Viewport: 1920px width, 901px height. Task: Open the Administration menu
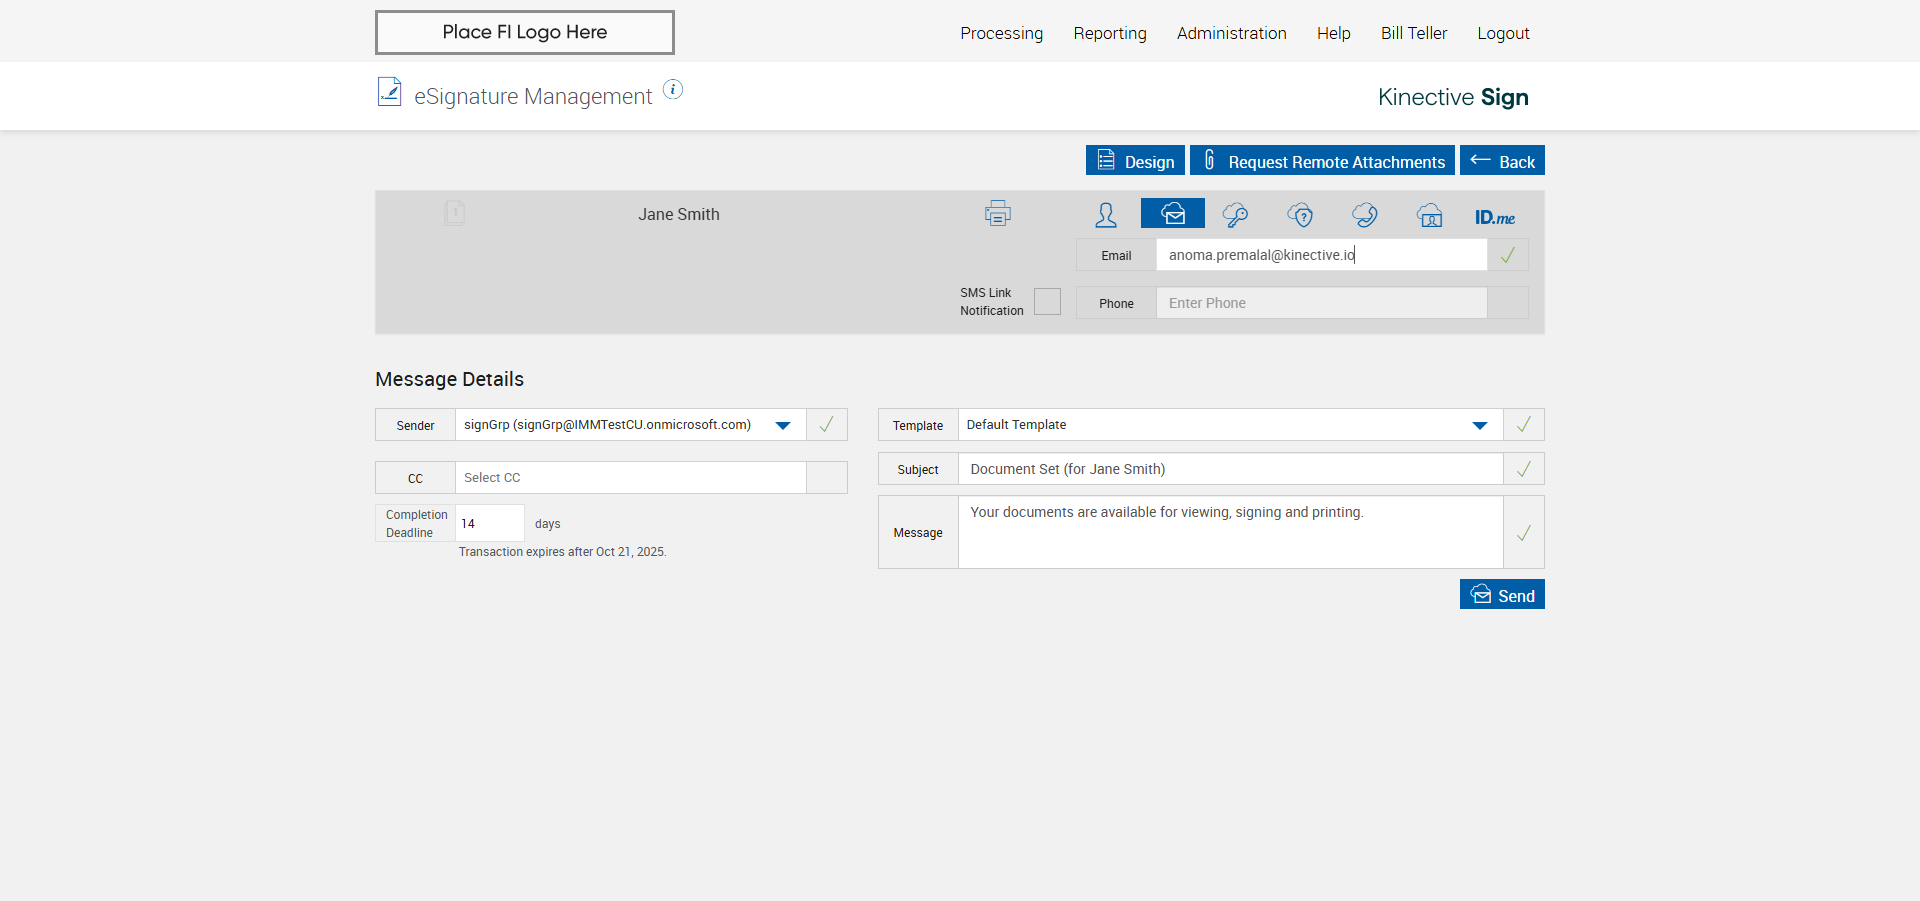pyautogui.click(x=1231, y=33)
